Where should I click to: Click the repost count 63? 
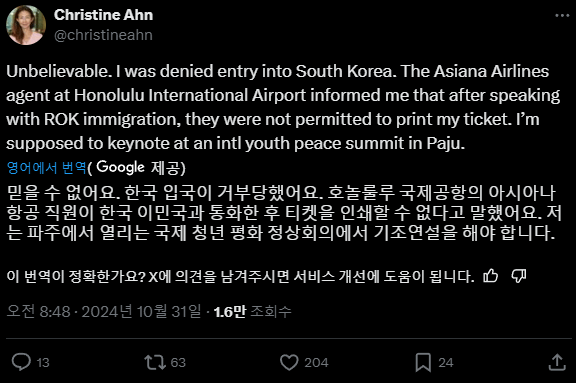(x=178, y=363)
